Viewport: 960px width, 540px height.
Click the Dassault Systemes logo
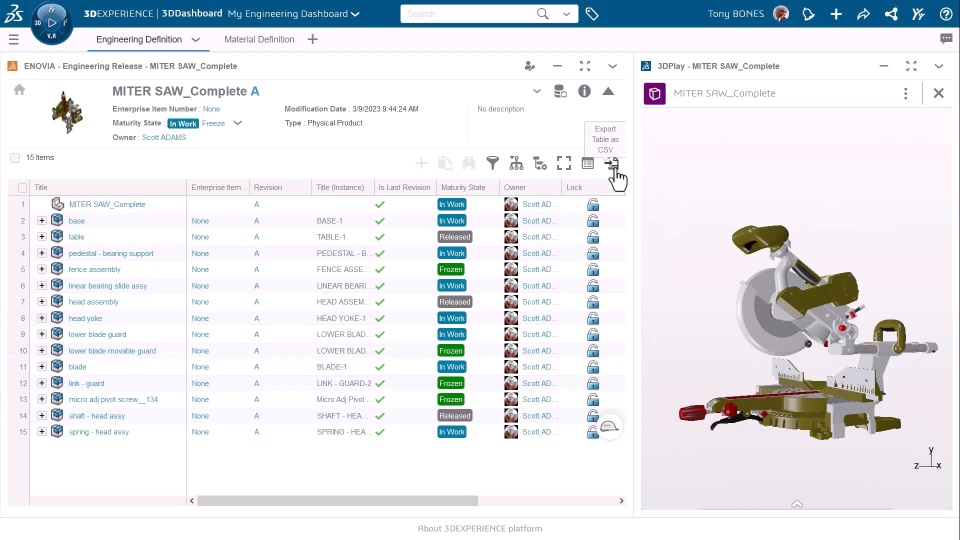13,13
